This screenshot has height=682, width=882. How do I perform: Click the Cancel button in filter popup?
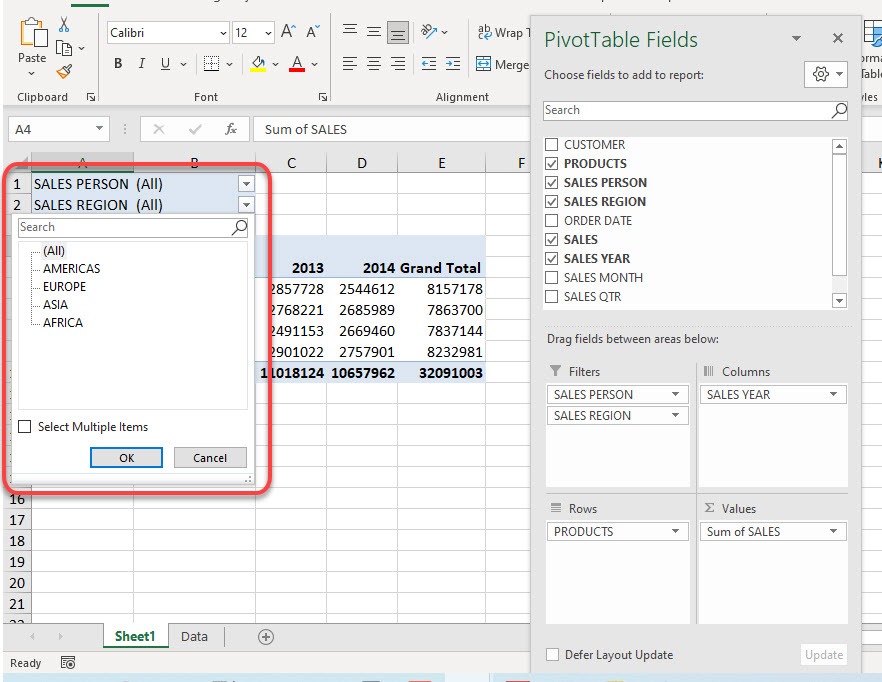[x=210, y=457]
